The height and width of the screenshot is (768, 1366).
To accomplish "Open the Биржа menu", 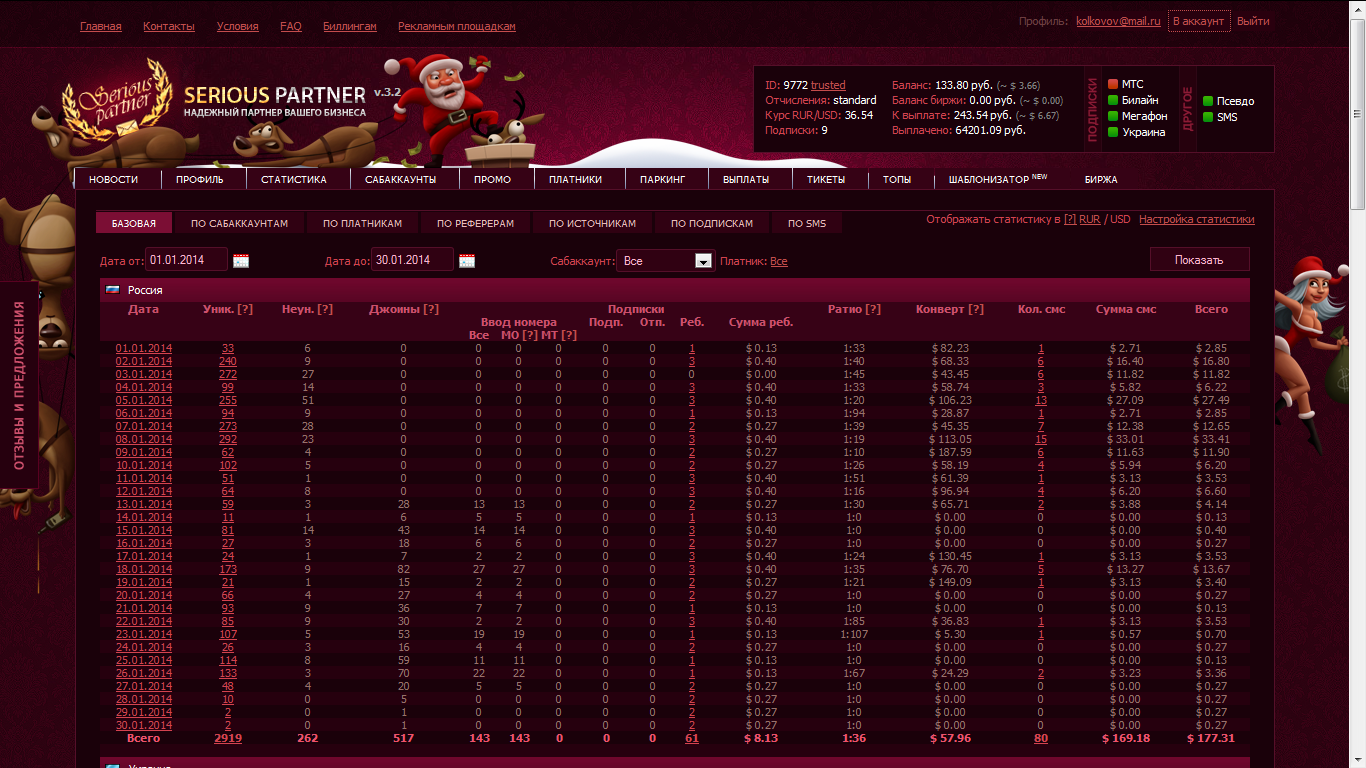I will coord(1101,180).
